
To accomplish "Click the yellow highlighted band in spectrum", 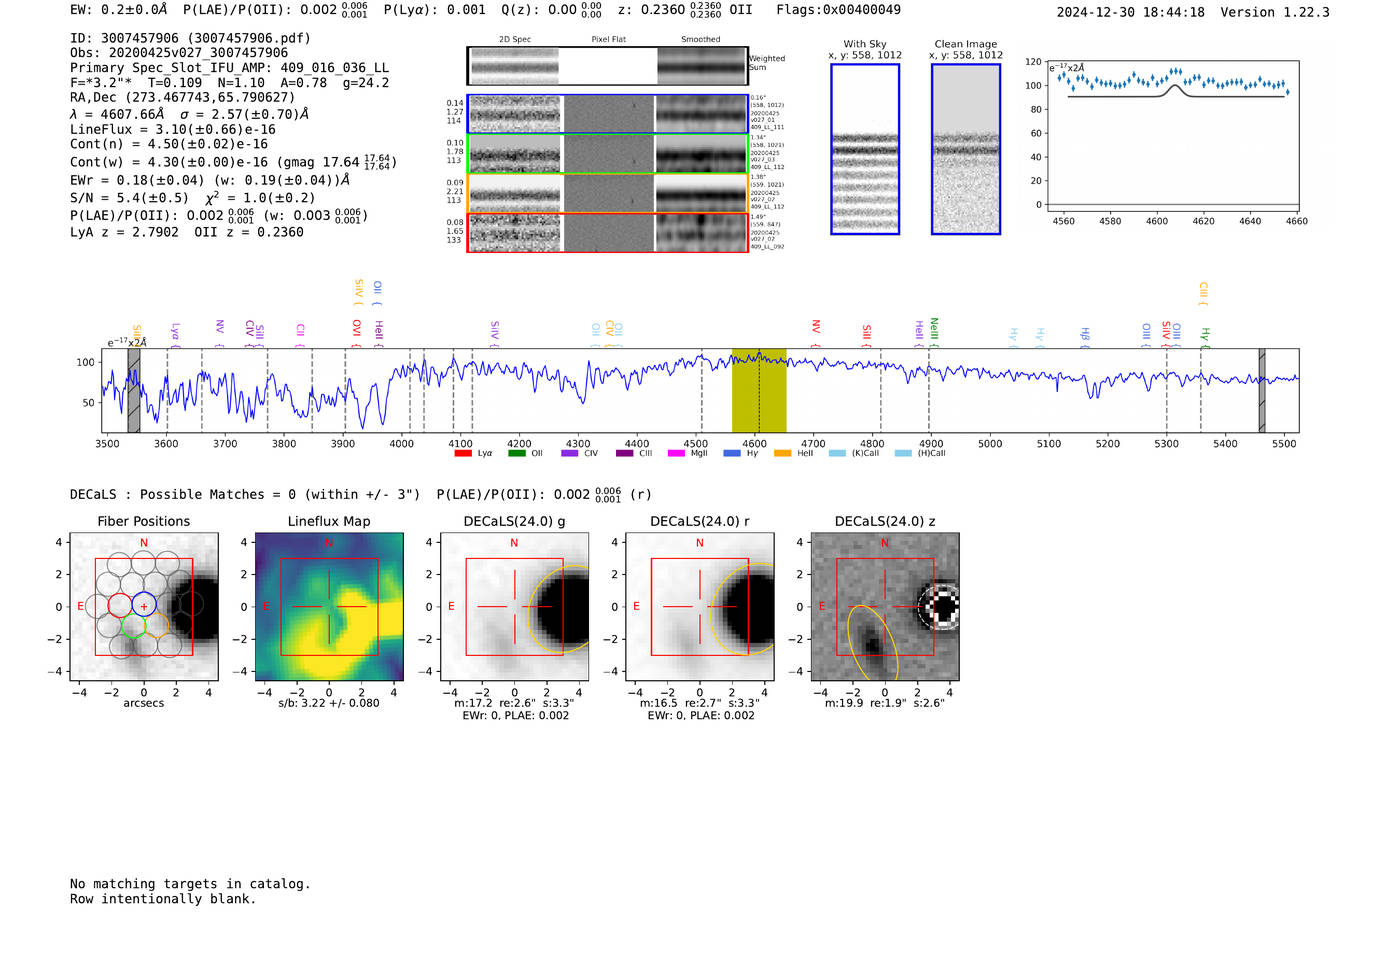I will click(759, 390).
